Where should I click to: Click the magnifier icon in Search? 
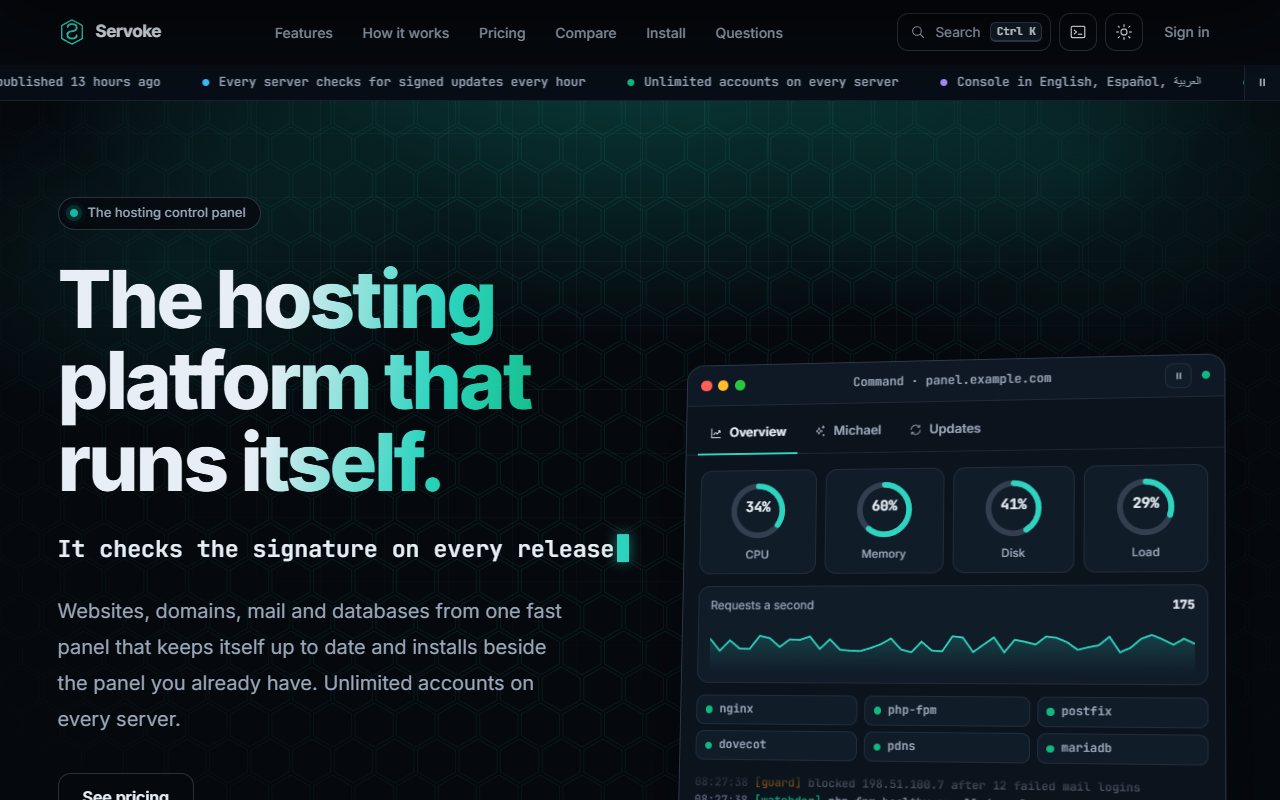tap(917, 32)
